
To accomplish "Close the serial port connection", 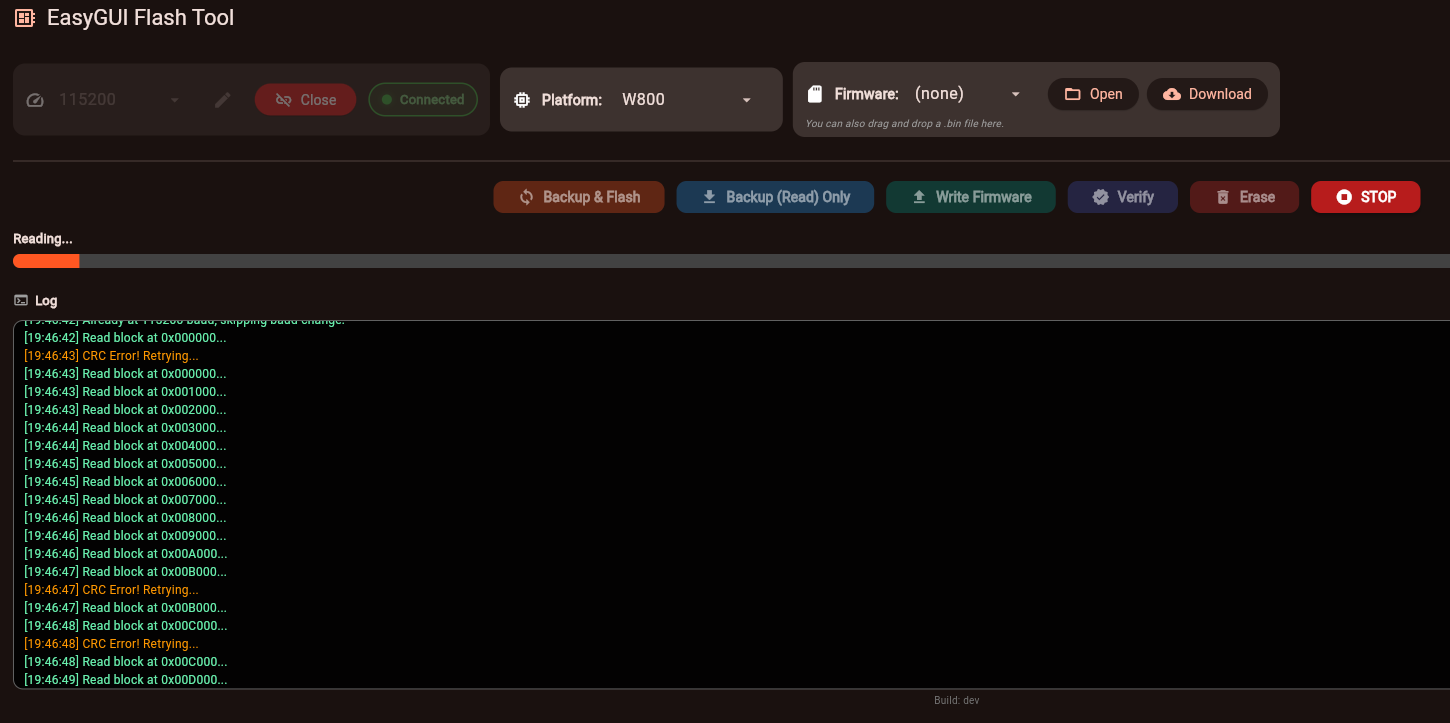I will pyautogui.click(x=305, y=100).
